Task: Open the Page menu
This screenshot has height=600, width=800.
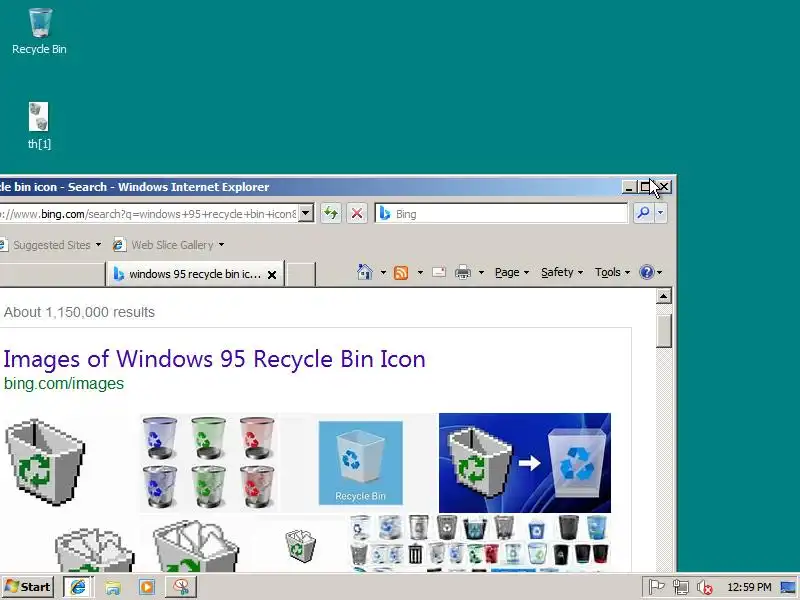Action: tap(512, 272)
